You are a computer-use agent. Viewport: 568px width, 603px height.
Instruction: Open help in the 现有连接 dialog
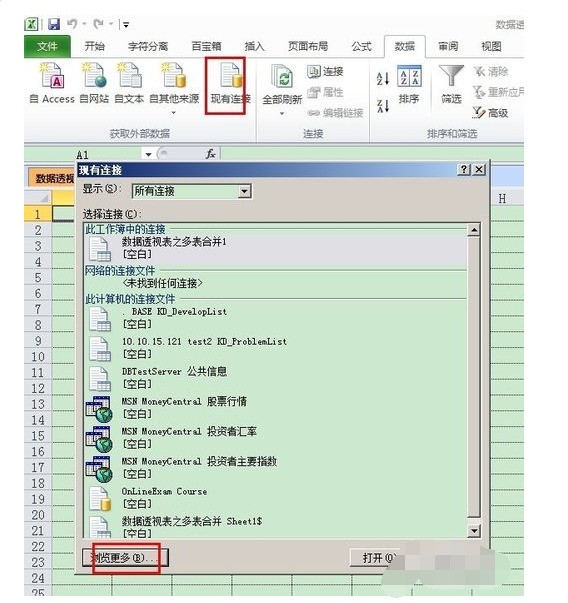(x=464, y=170)
